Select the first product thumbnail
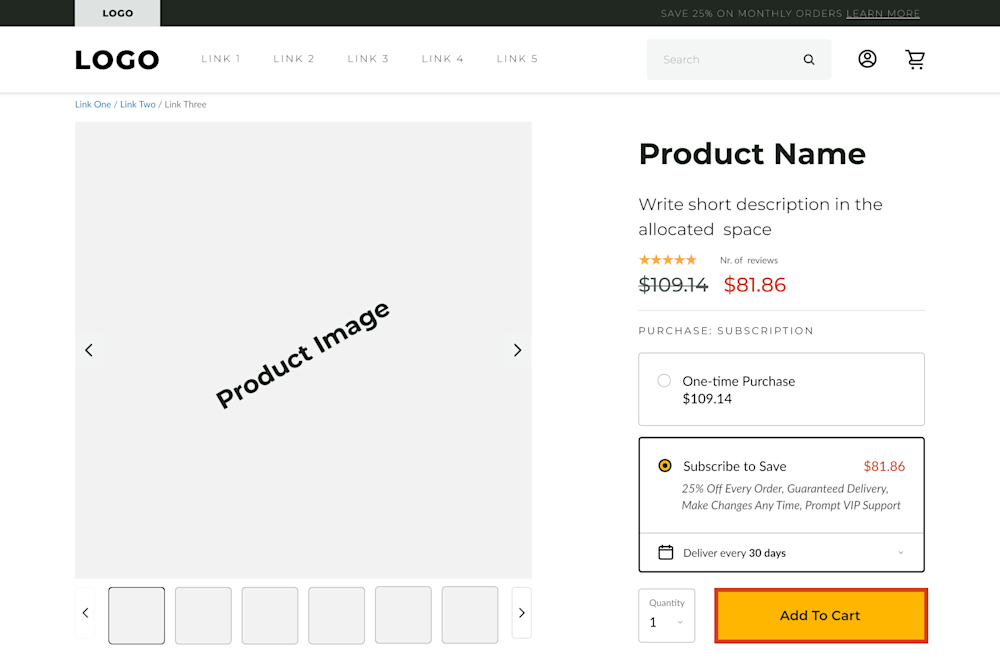This screenshot has width=1000, height=667. tap(137, 615)
